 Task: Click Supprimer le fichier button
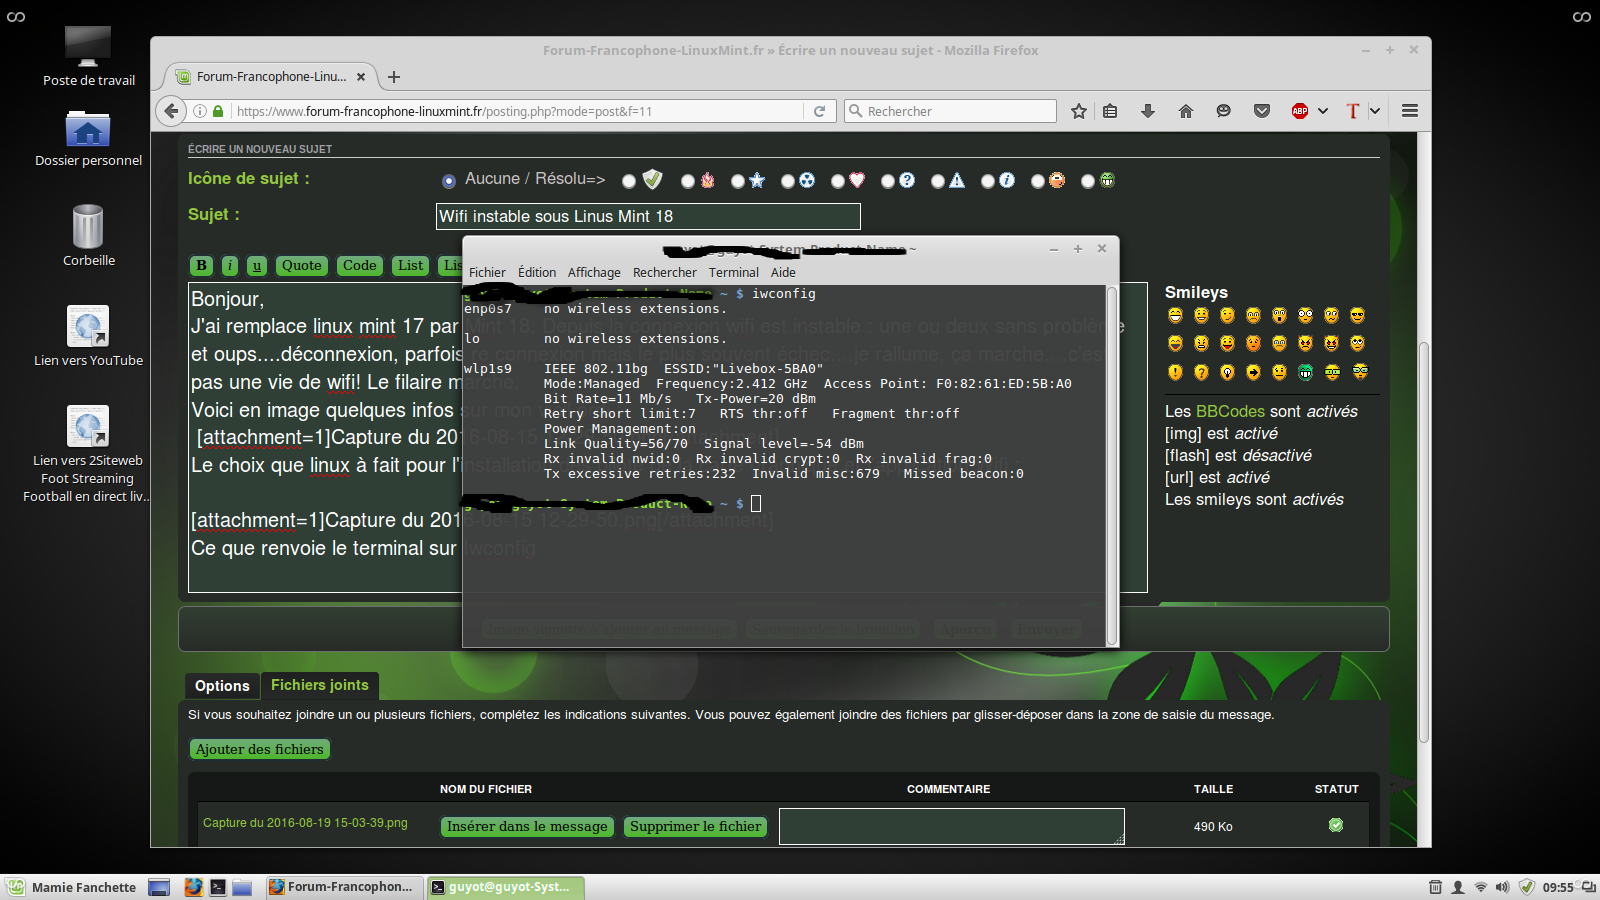(x=696, y=826)
